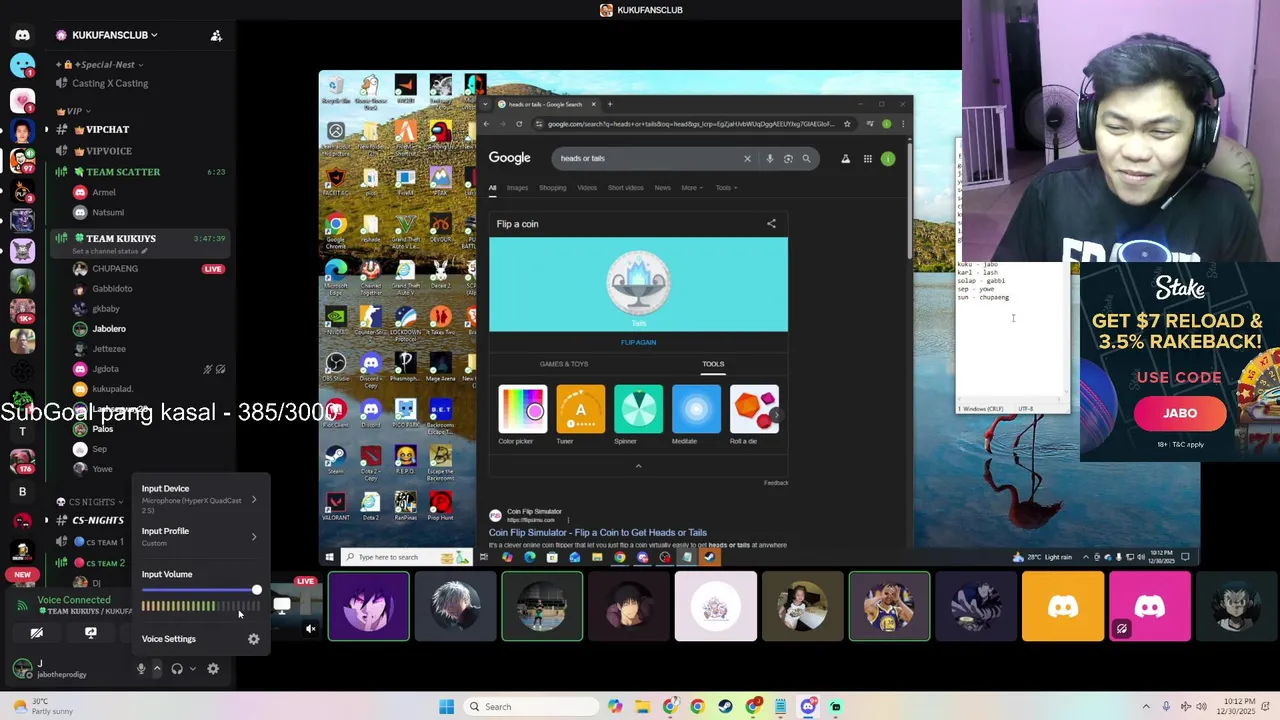Open Windows Start menu
The height and width of the screenshot is (720, 1280).
pyautogui.click(x=446, y=707)
